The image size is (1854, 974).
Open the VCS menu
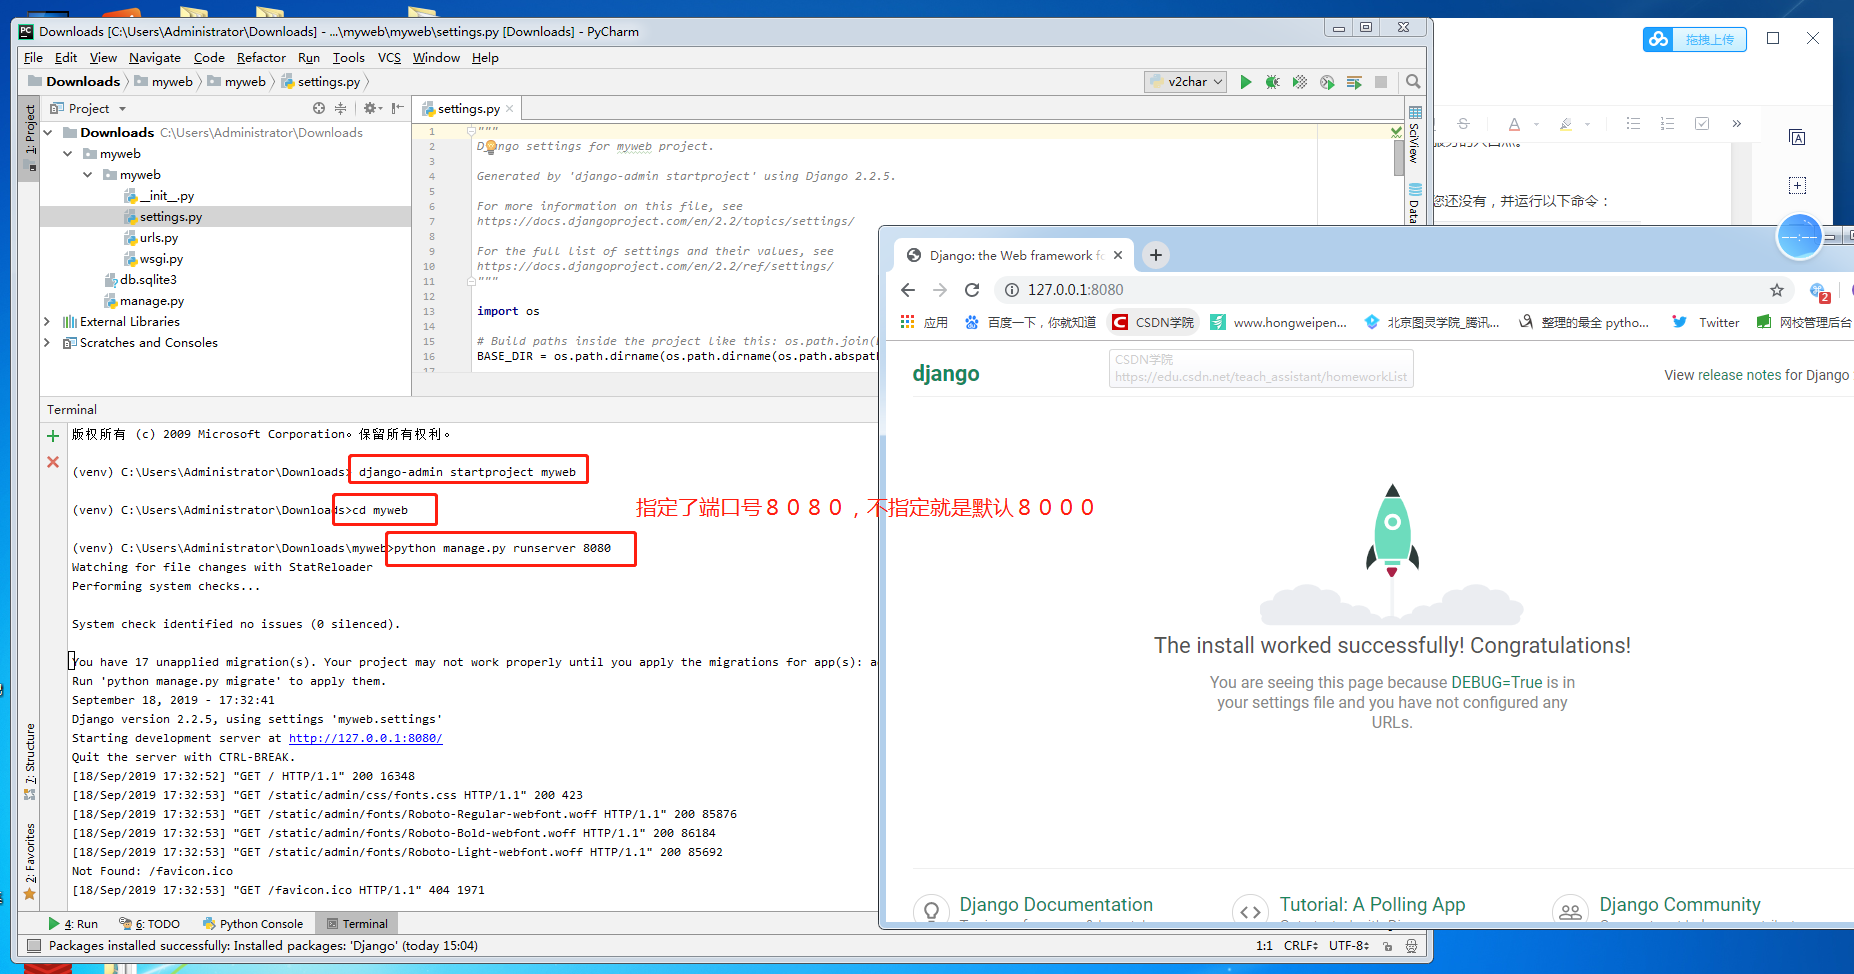click(x=389, y=58)
